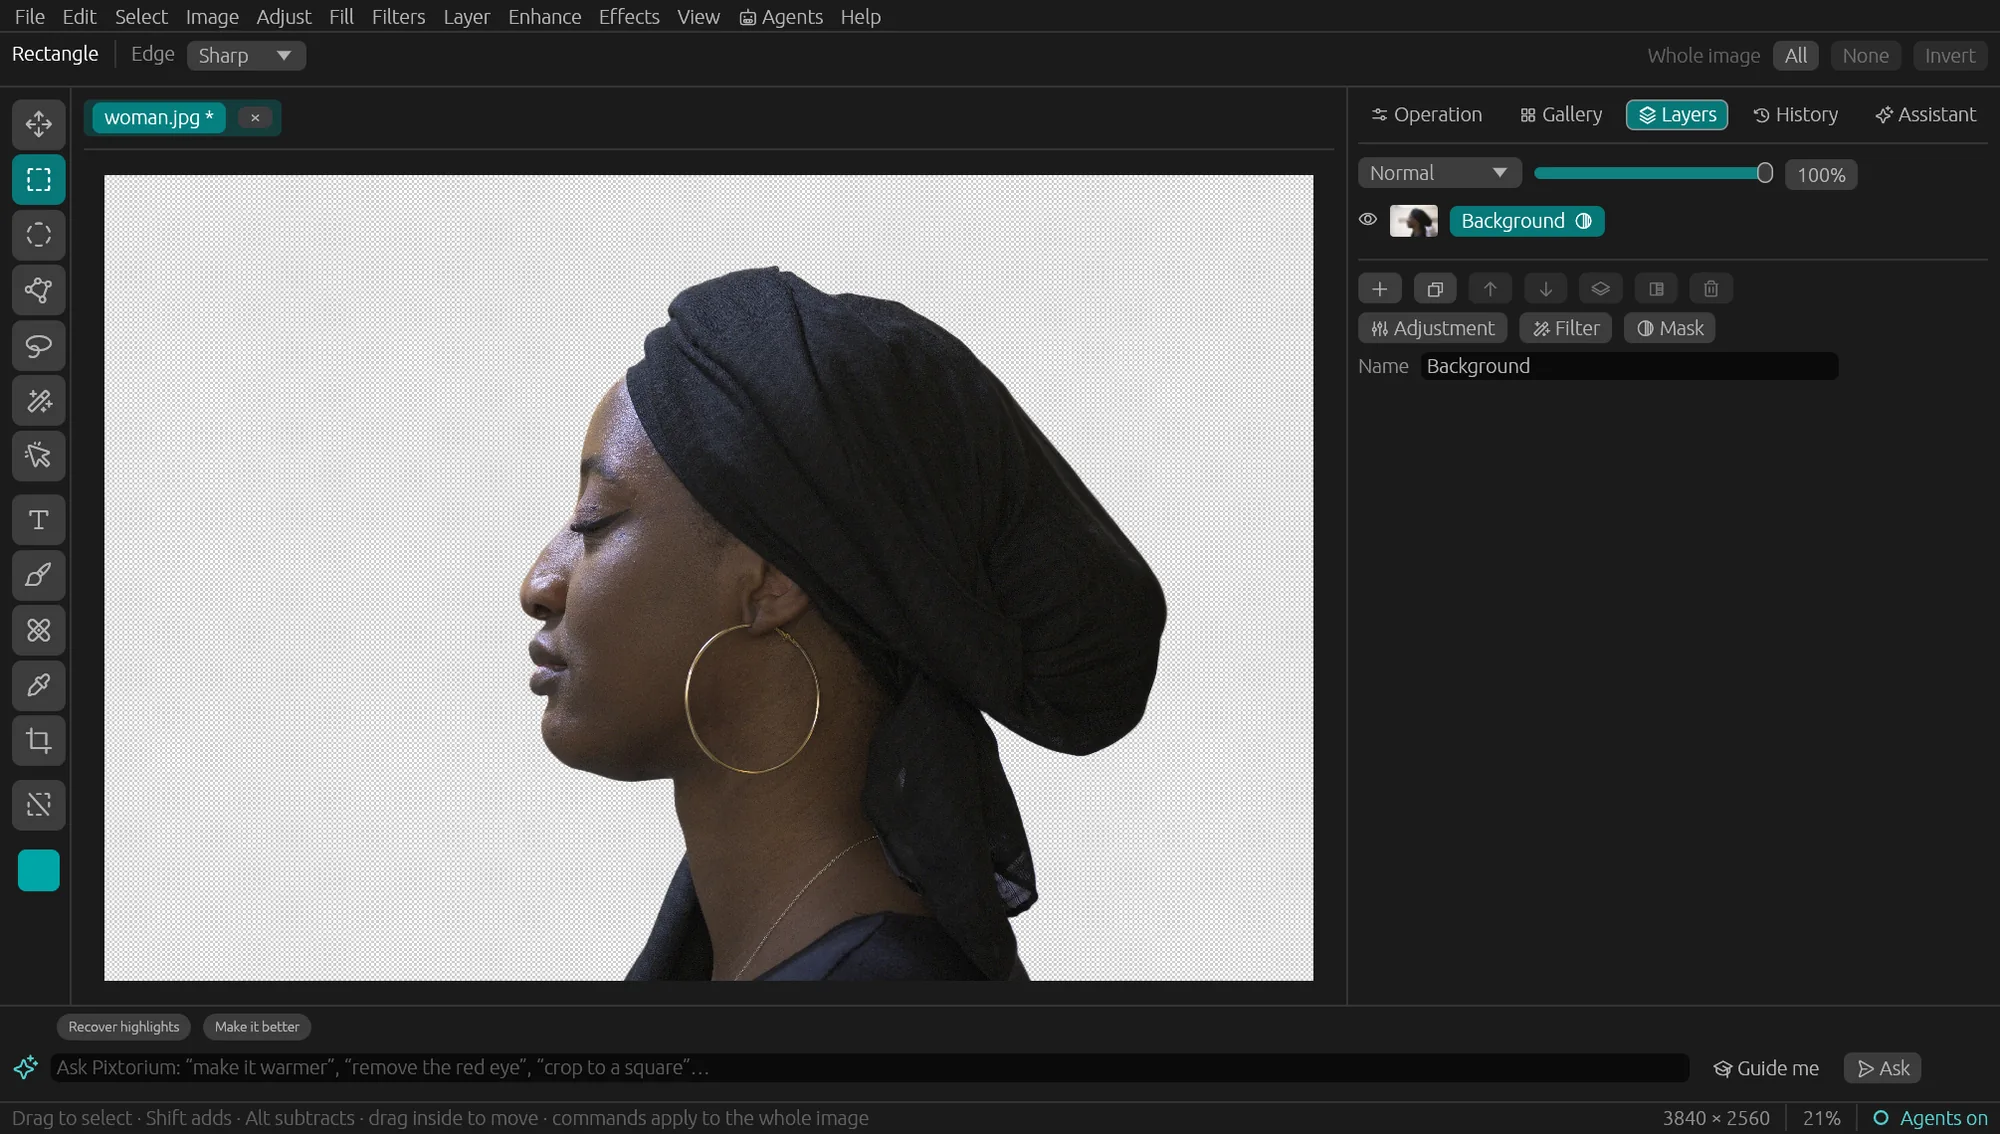Select the Magic Wand tool
2000x1134 pixels.
coord(39,401)
